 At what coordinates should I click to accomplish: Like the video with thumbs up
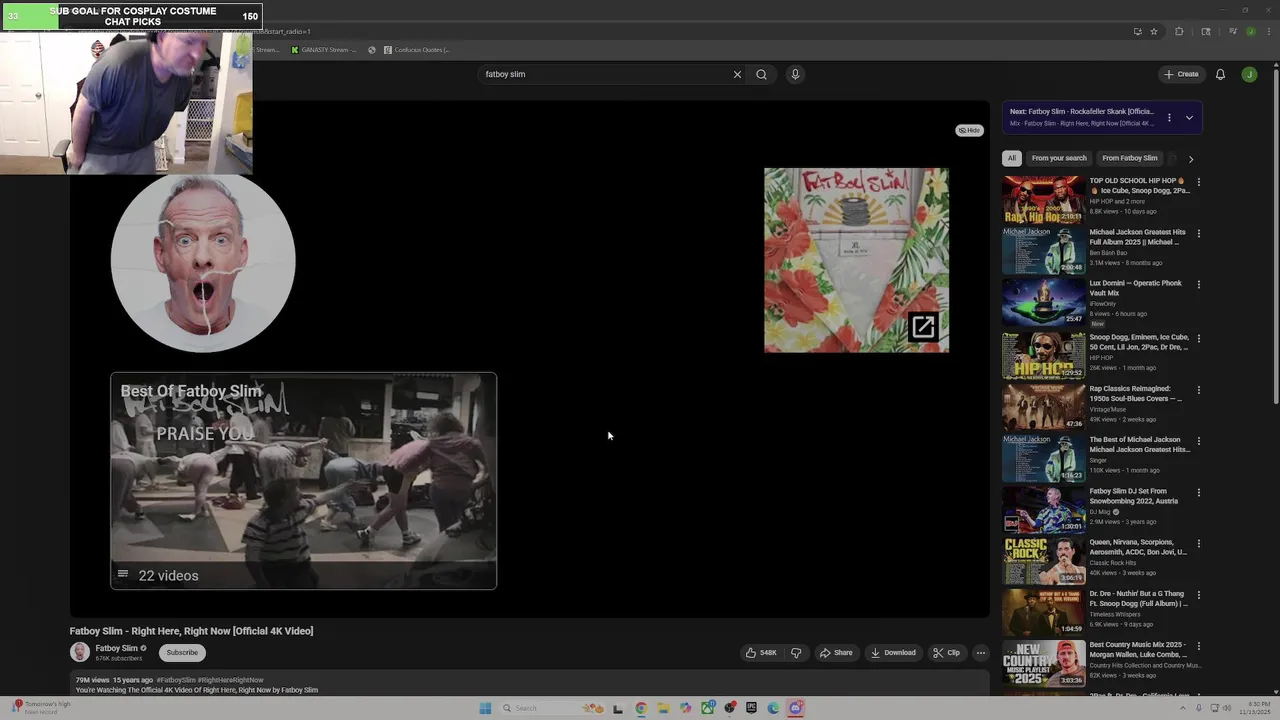(761, 652)
